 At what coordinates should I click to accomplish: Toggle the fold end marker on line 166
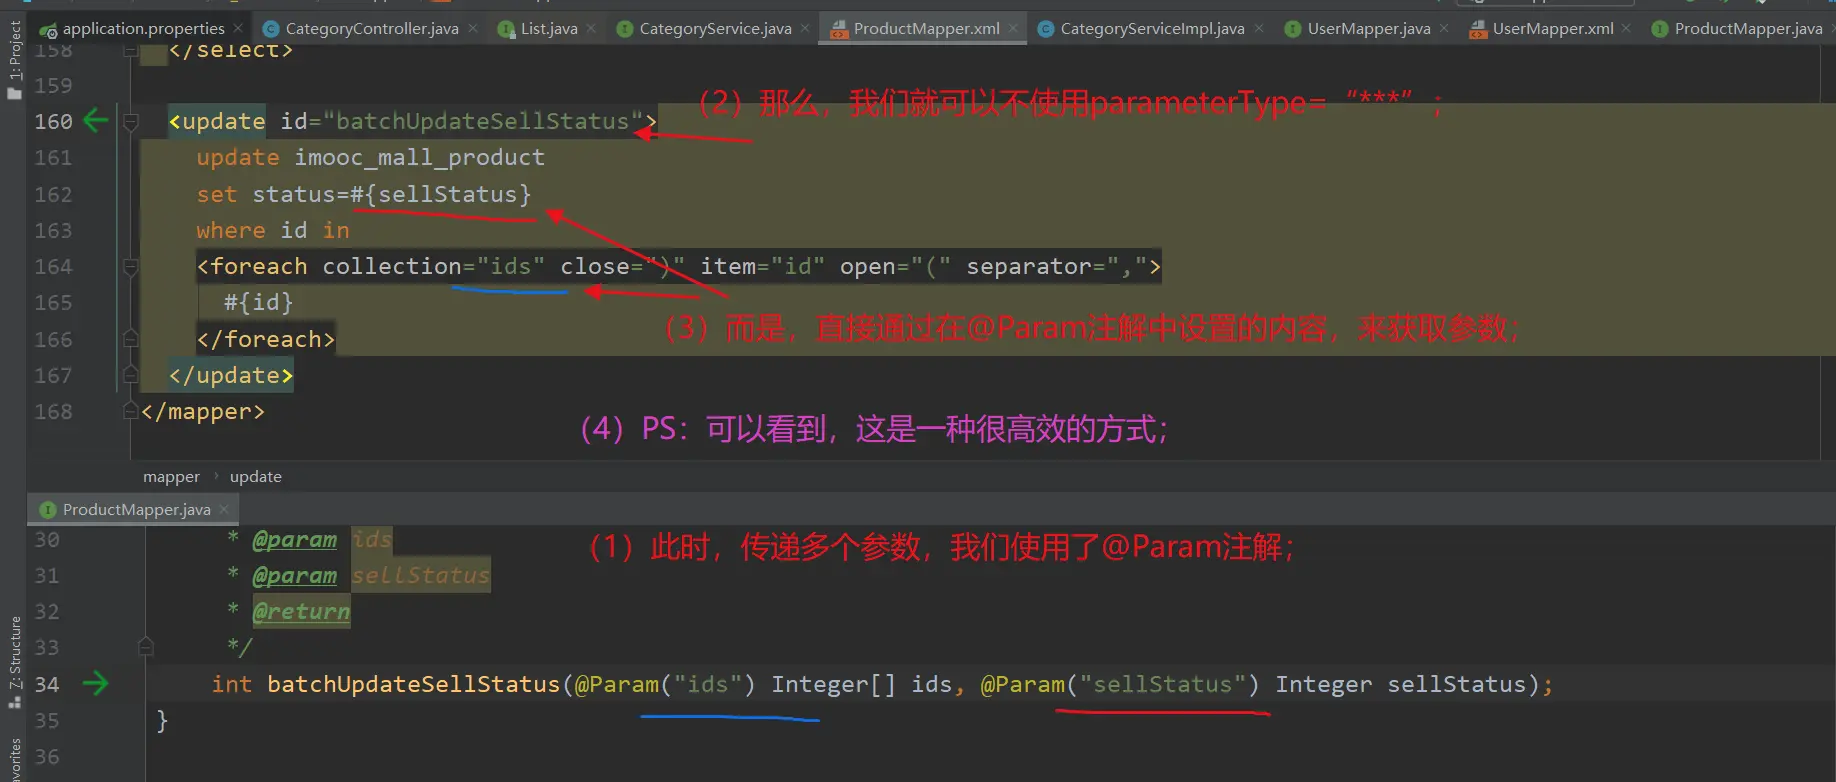pos(130,339)
